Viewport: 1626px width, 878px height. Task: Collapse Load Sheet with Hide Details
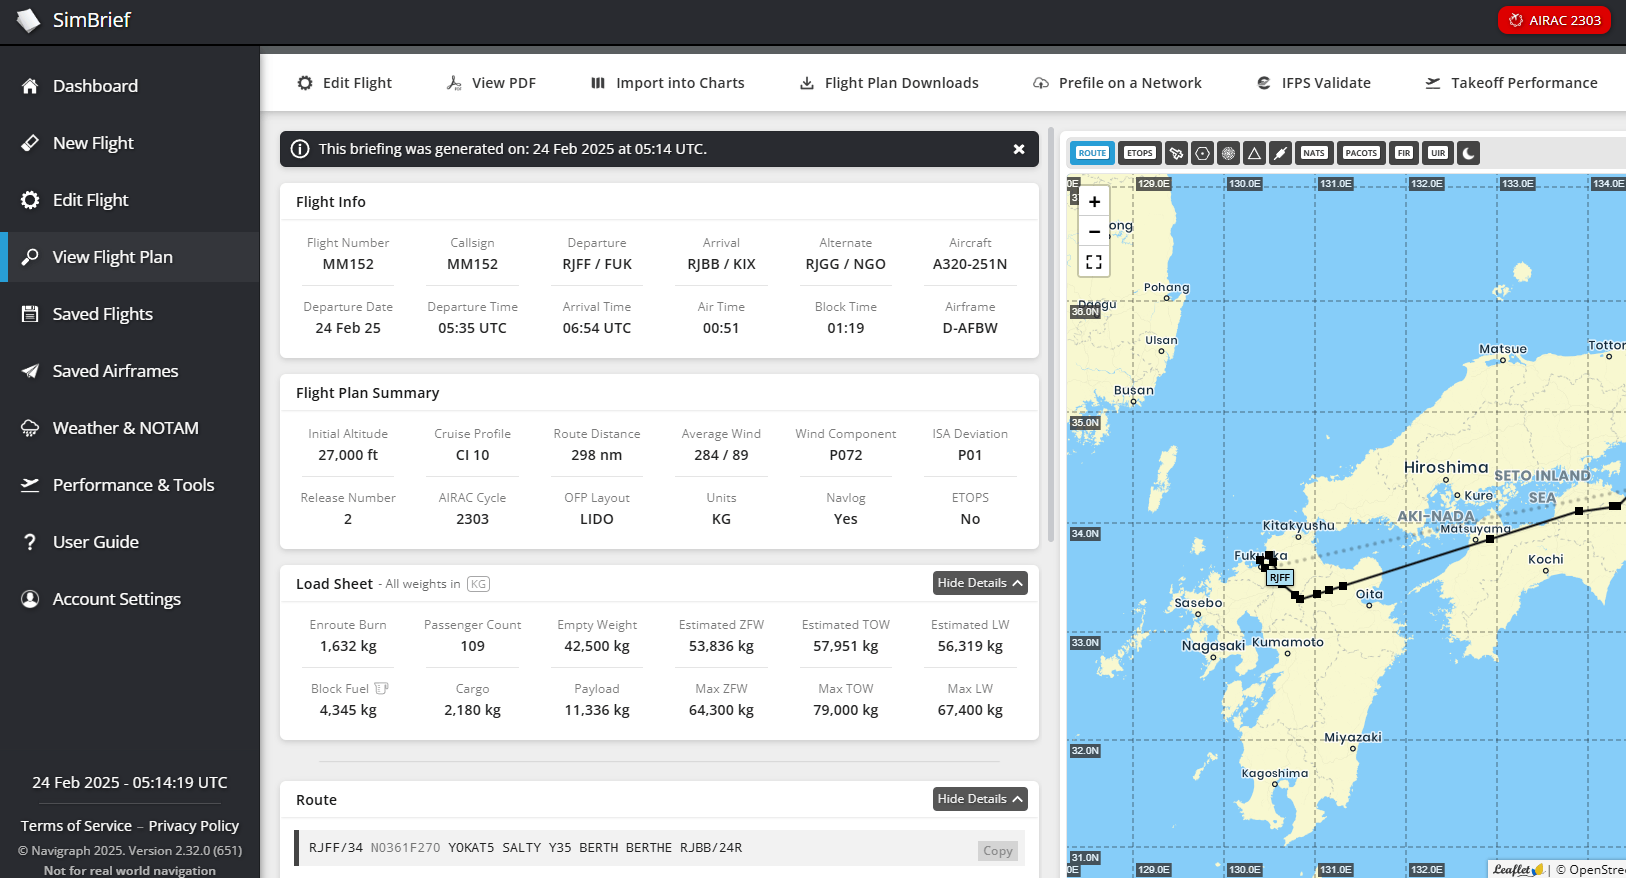(980, 583)
